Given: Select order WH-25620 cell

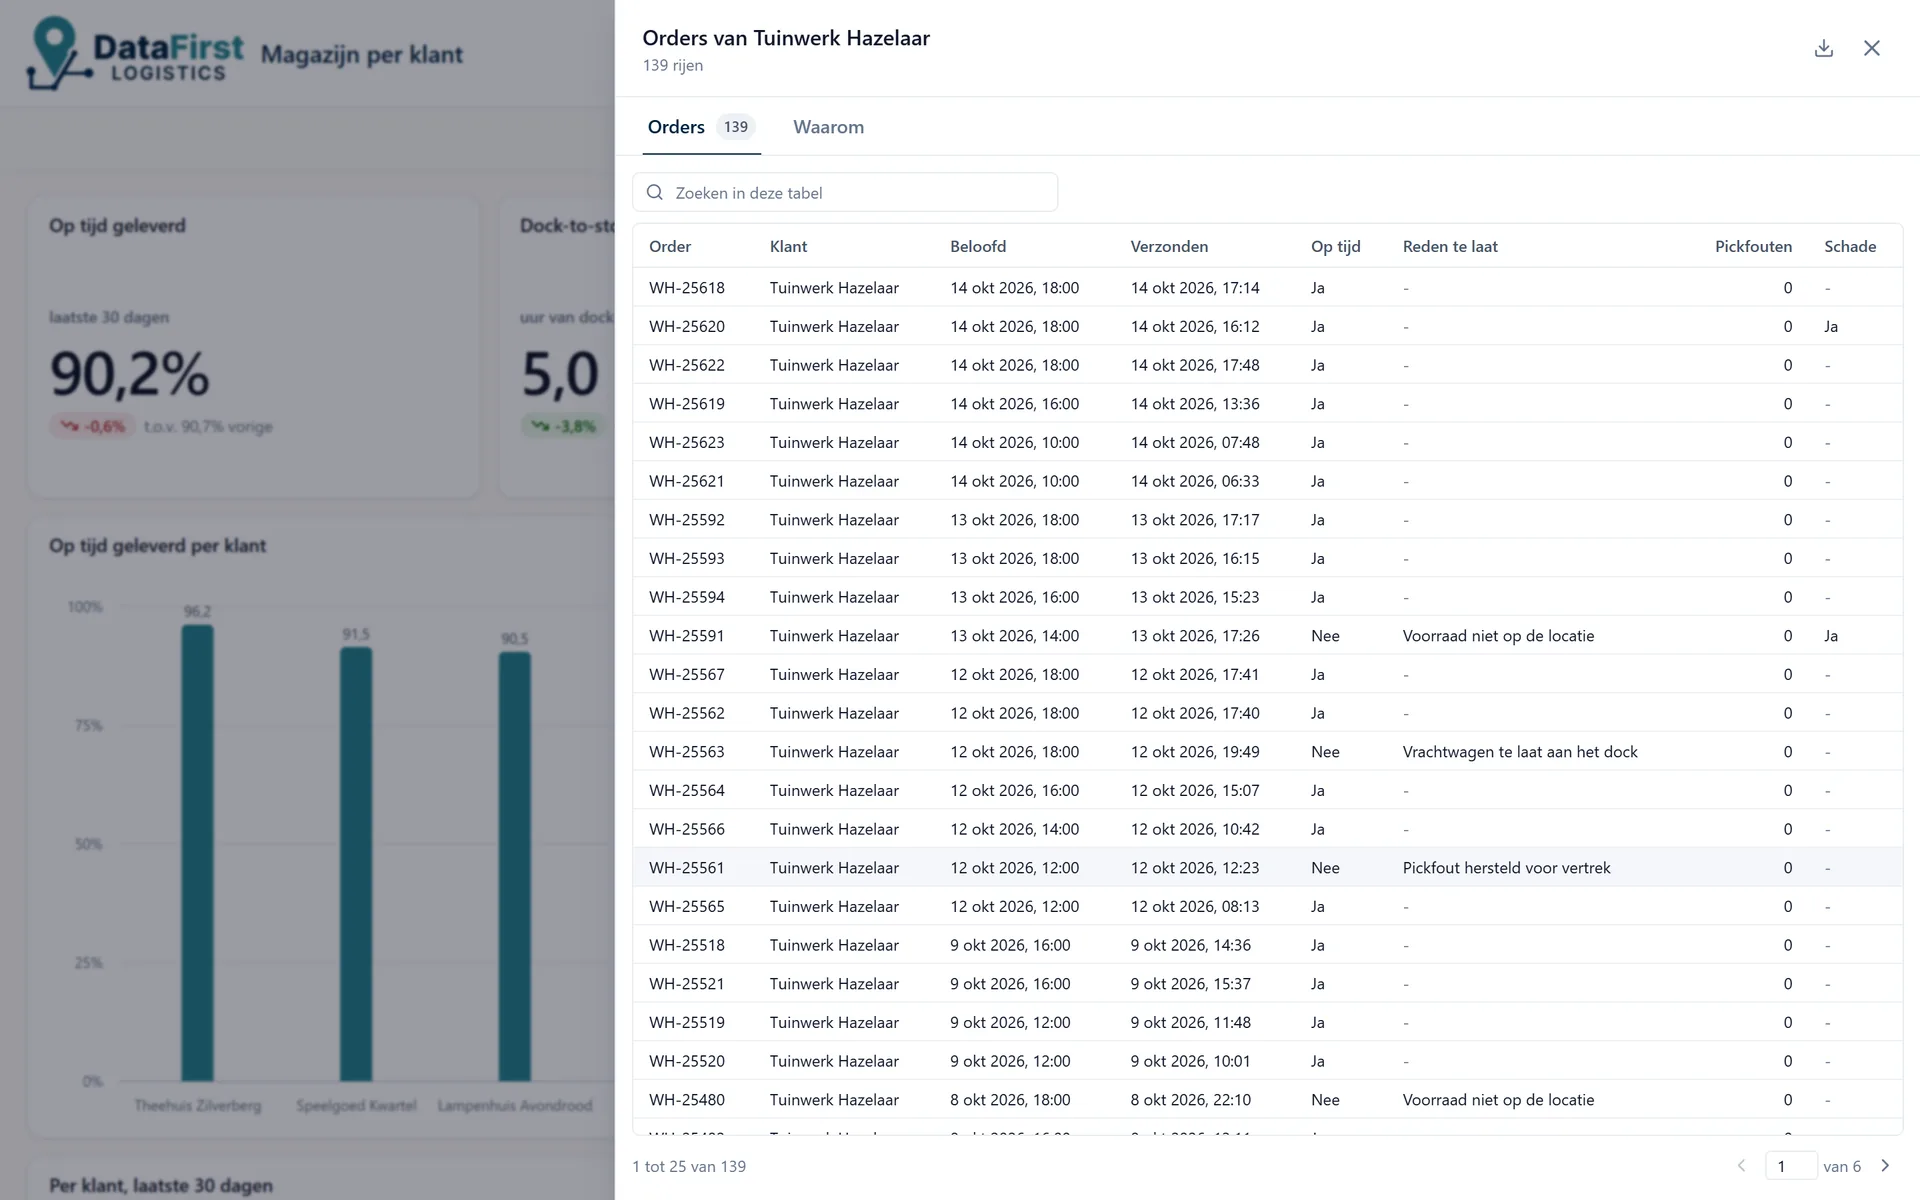Looking at the screenshot, I should point(687,326).
